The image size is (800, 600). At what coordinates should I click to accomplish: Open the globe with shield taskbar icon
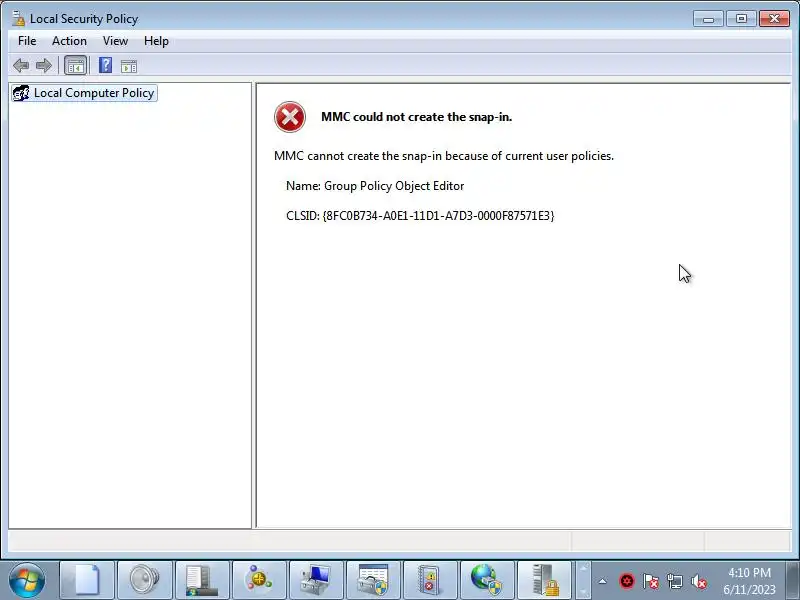(488, 580)
